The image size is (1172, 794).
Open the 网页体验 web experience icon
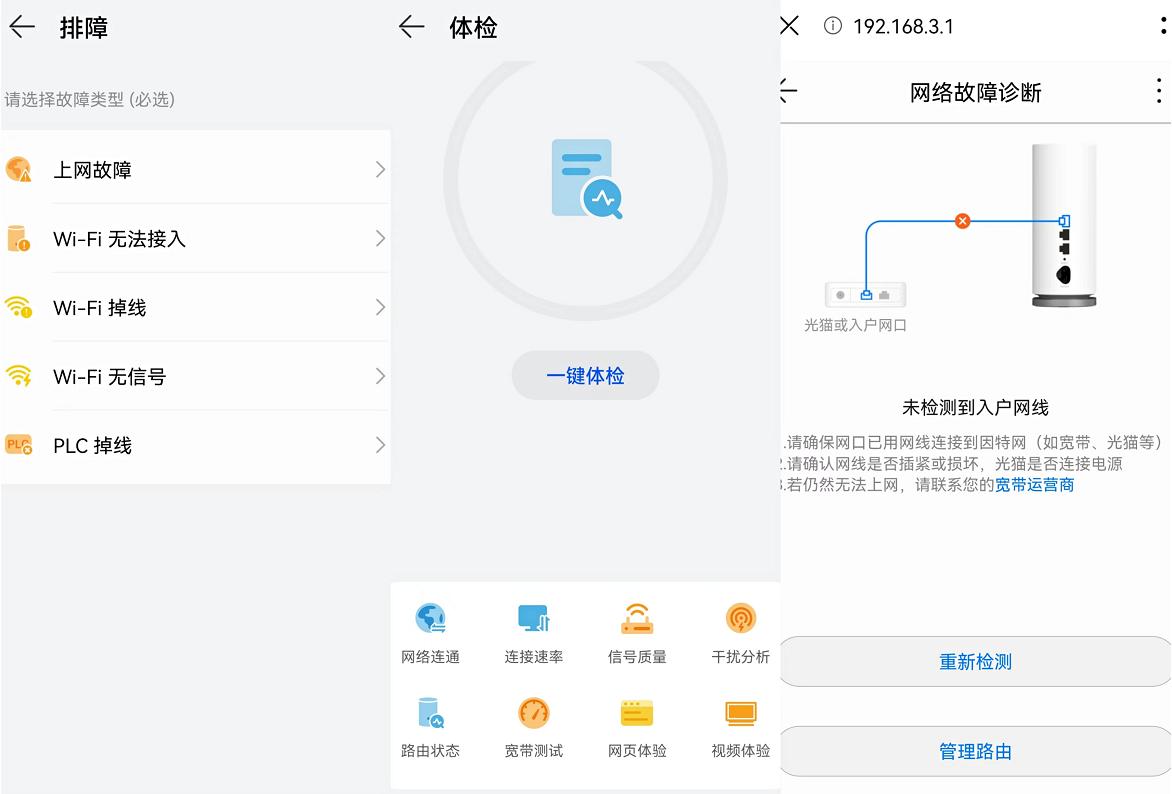point(637,713)
